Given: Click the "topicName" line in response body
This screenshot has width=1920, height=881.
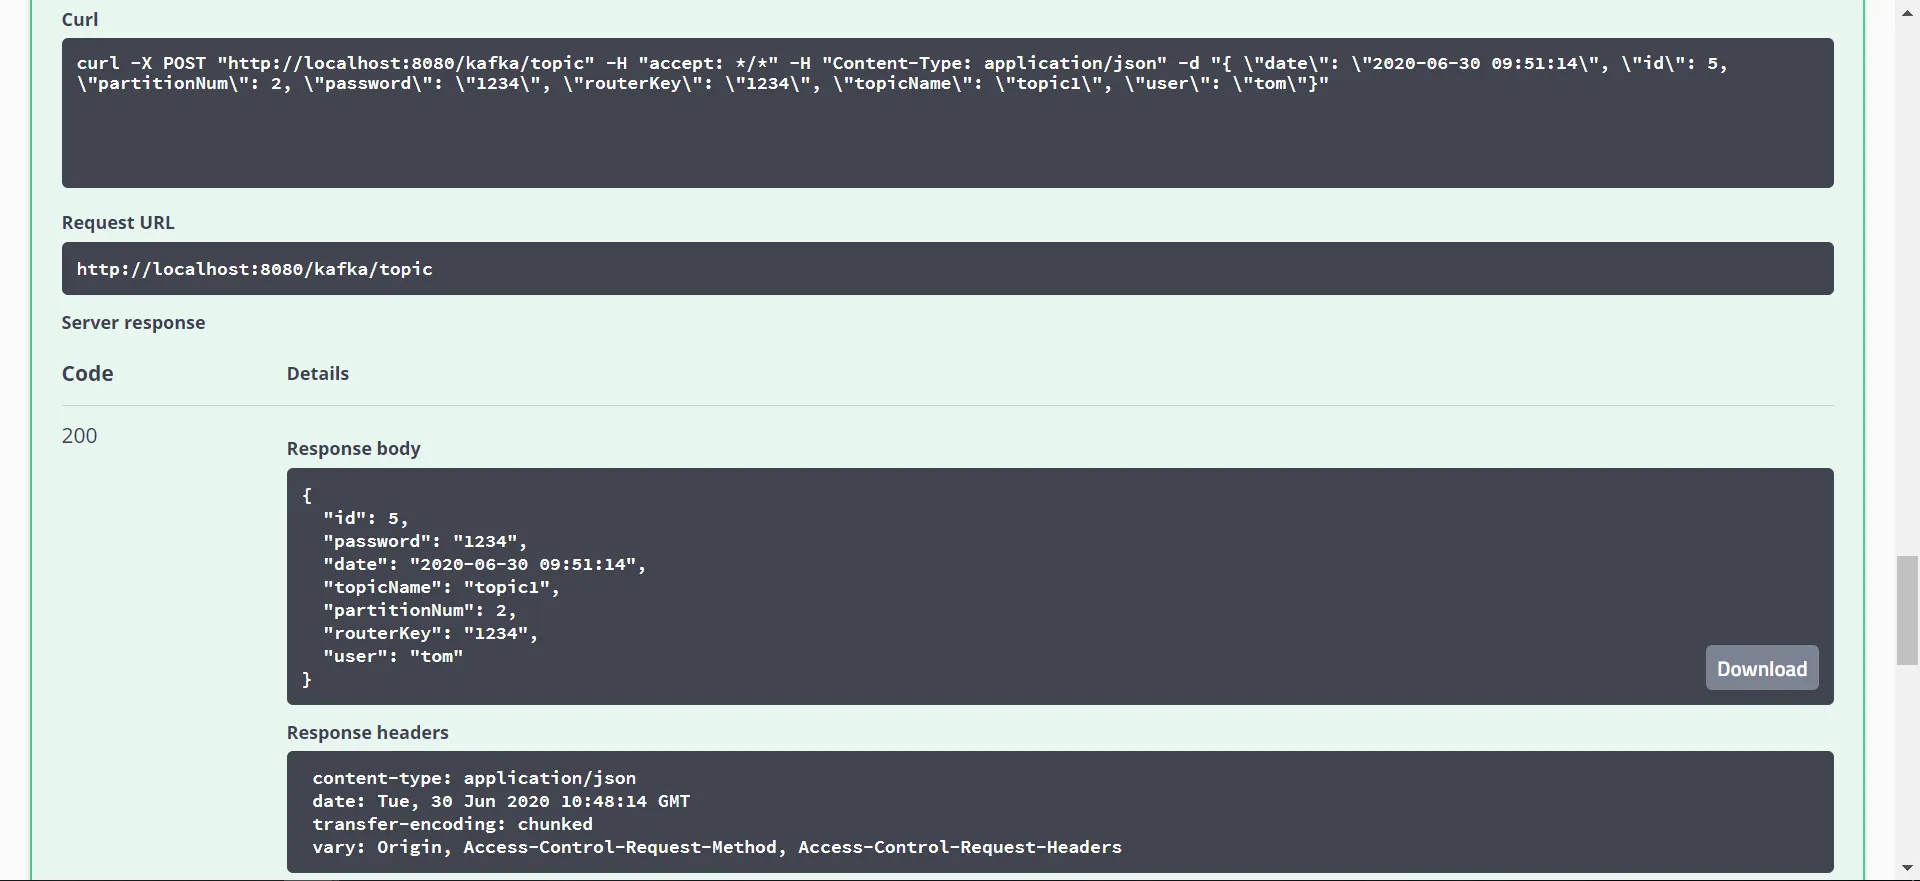Looking at the screenshot, I should [x=441, y=588].
